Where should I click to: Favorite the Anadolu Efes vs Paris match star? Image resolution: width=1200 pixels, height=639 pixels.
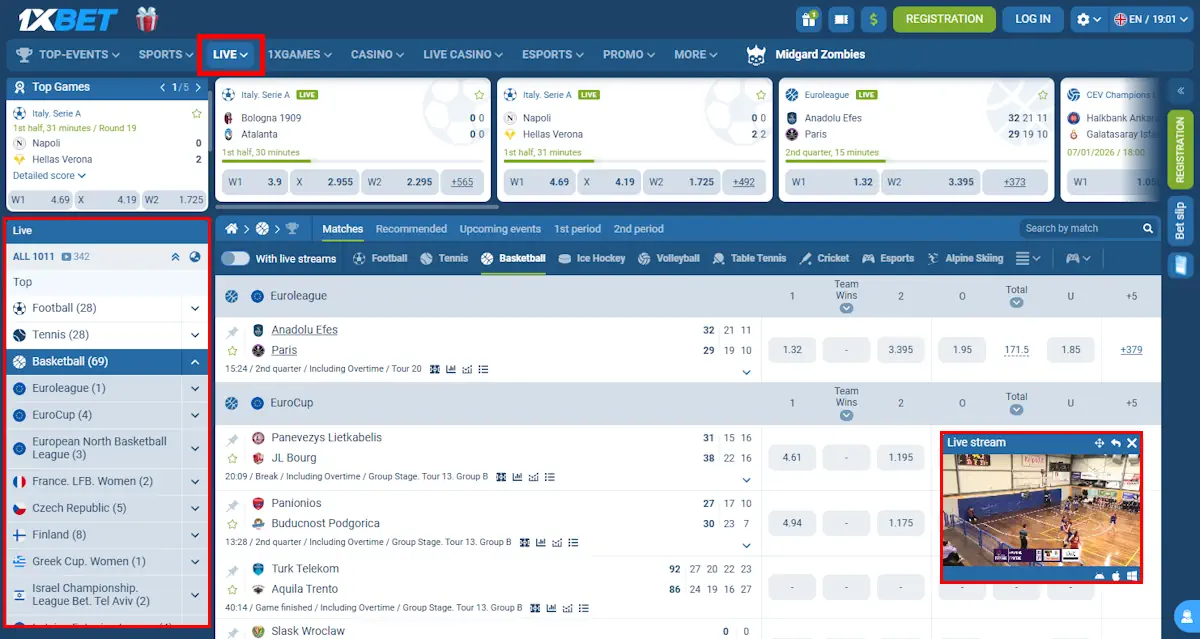tap(232, 351)
